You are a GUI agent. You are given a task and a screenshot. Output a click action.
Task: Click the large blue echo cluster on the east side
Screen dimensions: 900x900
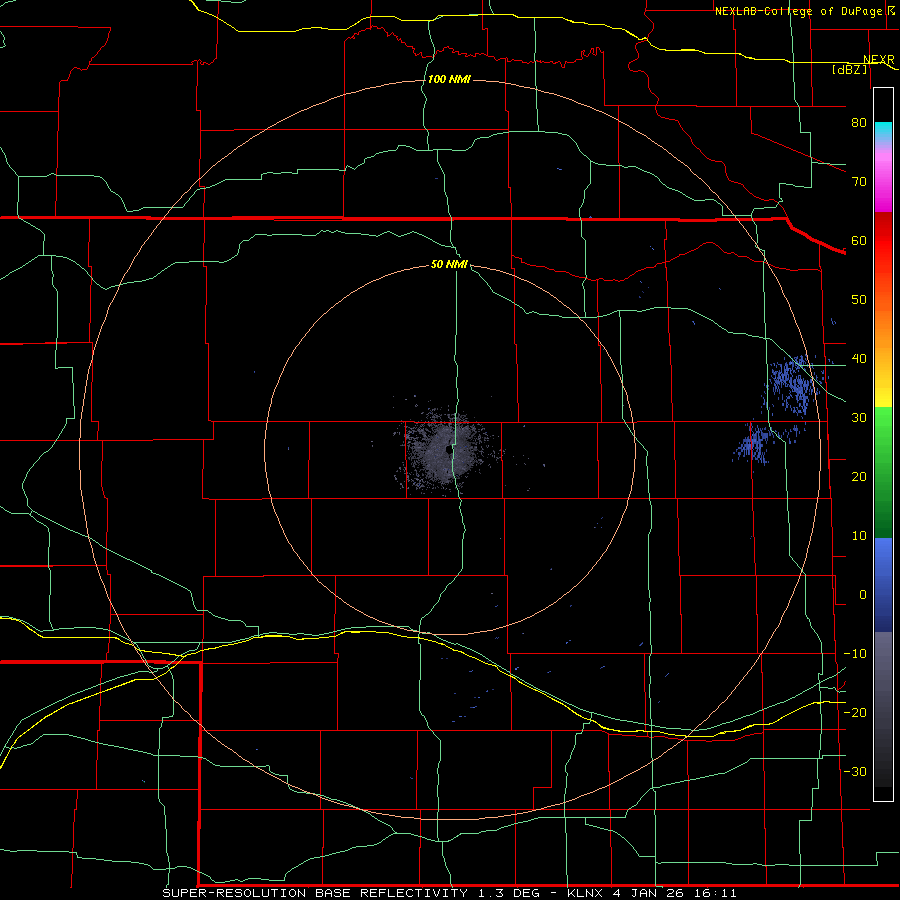[x=793, y=385]
